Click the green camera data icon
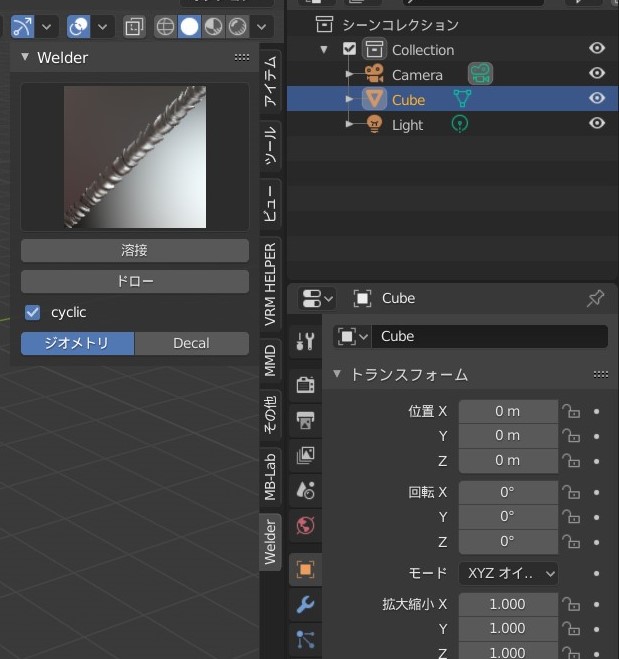The height and width of the screenshot is (659, 619). click(480, 74)
